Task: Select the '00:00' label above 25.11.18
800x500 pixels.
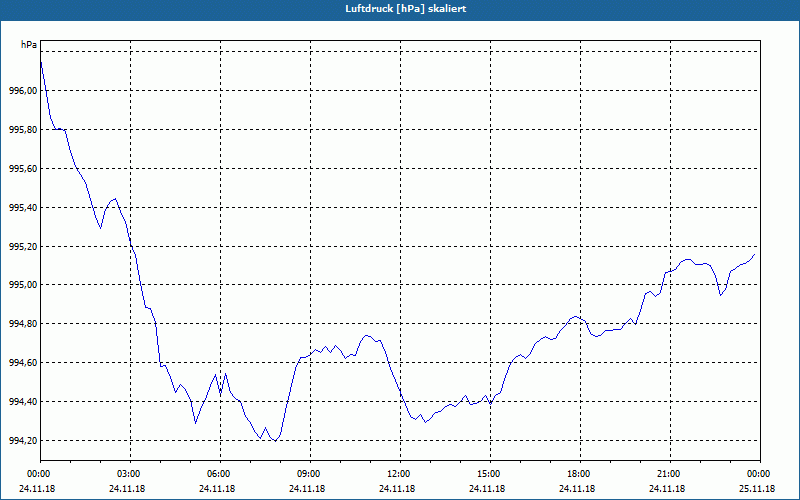Action: 759,474
